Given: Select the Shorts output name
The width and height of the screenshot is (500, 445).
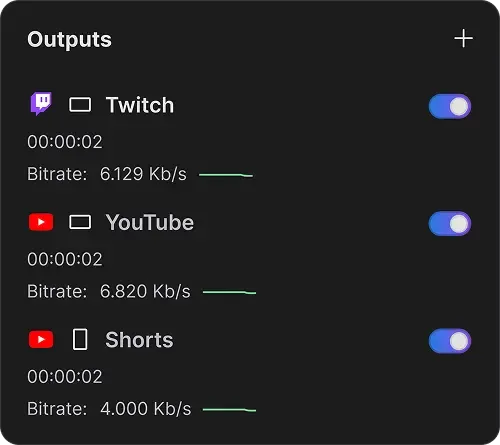Looking at the screenshot, I should tap(139, 340).
